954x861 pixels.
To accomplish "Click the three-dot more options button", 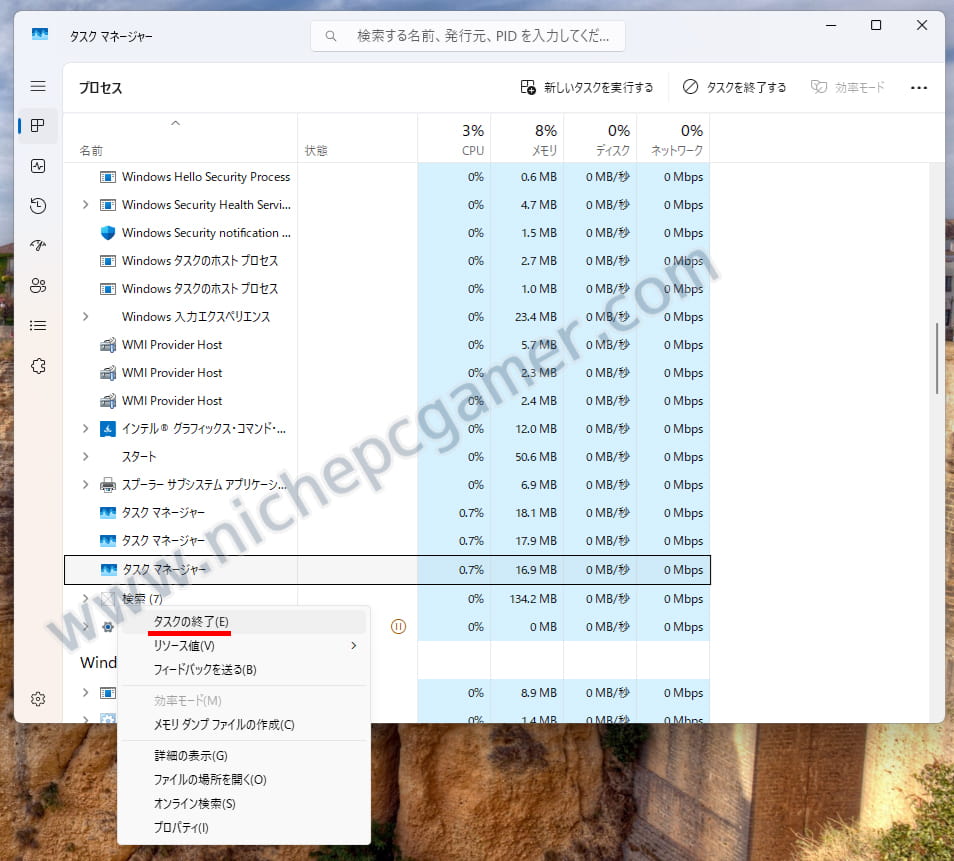I will point(919,88).
